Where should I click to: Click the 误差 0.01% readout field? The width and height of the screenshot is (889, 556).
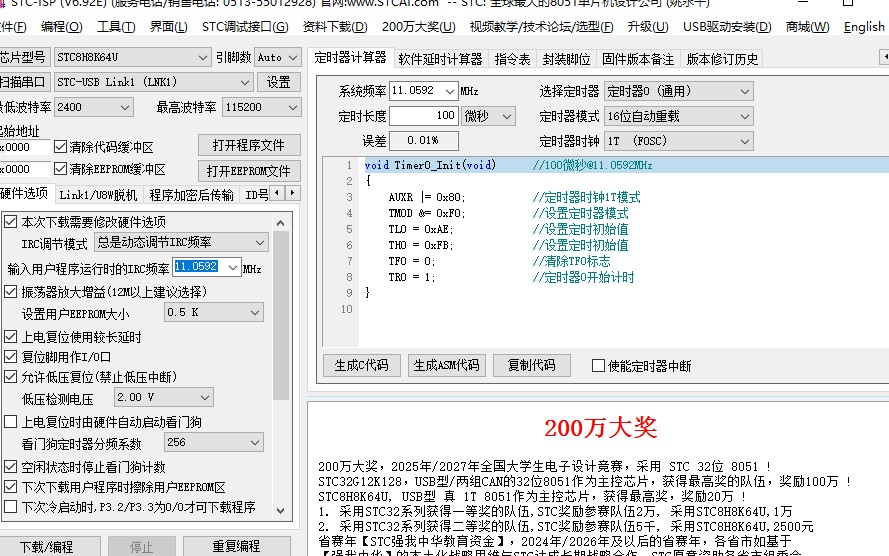[x=424, y=141]
